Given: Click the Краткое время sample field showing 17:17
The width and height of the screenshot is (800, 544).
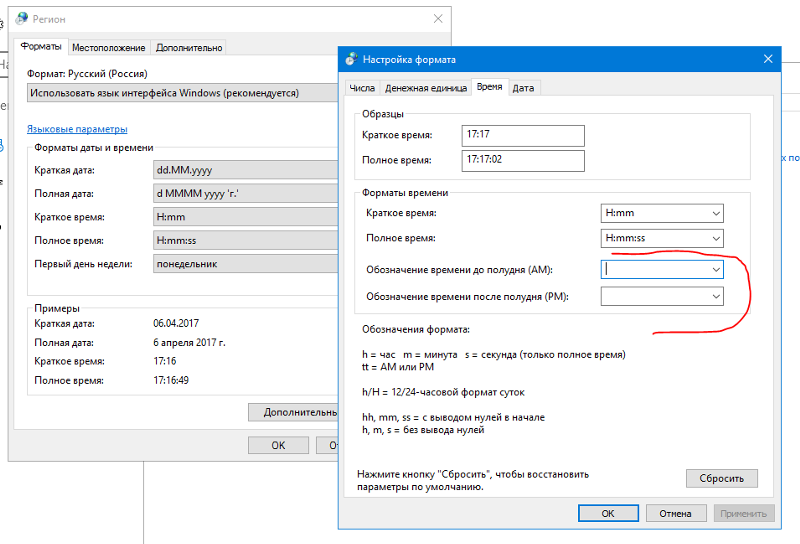Looking at the screenshot, I should click(x=523, y=135).
